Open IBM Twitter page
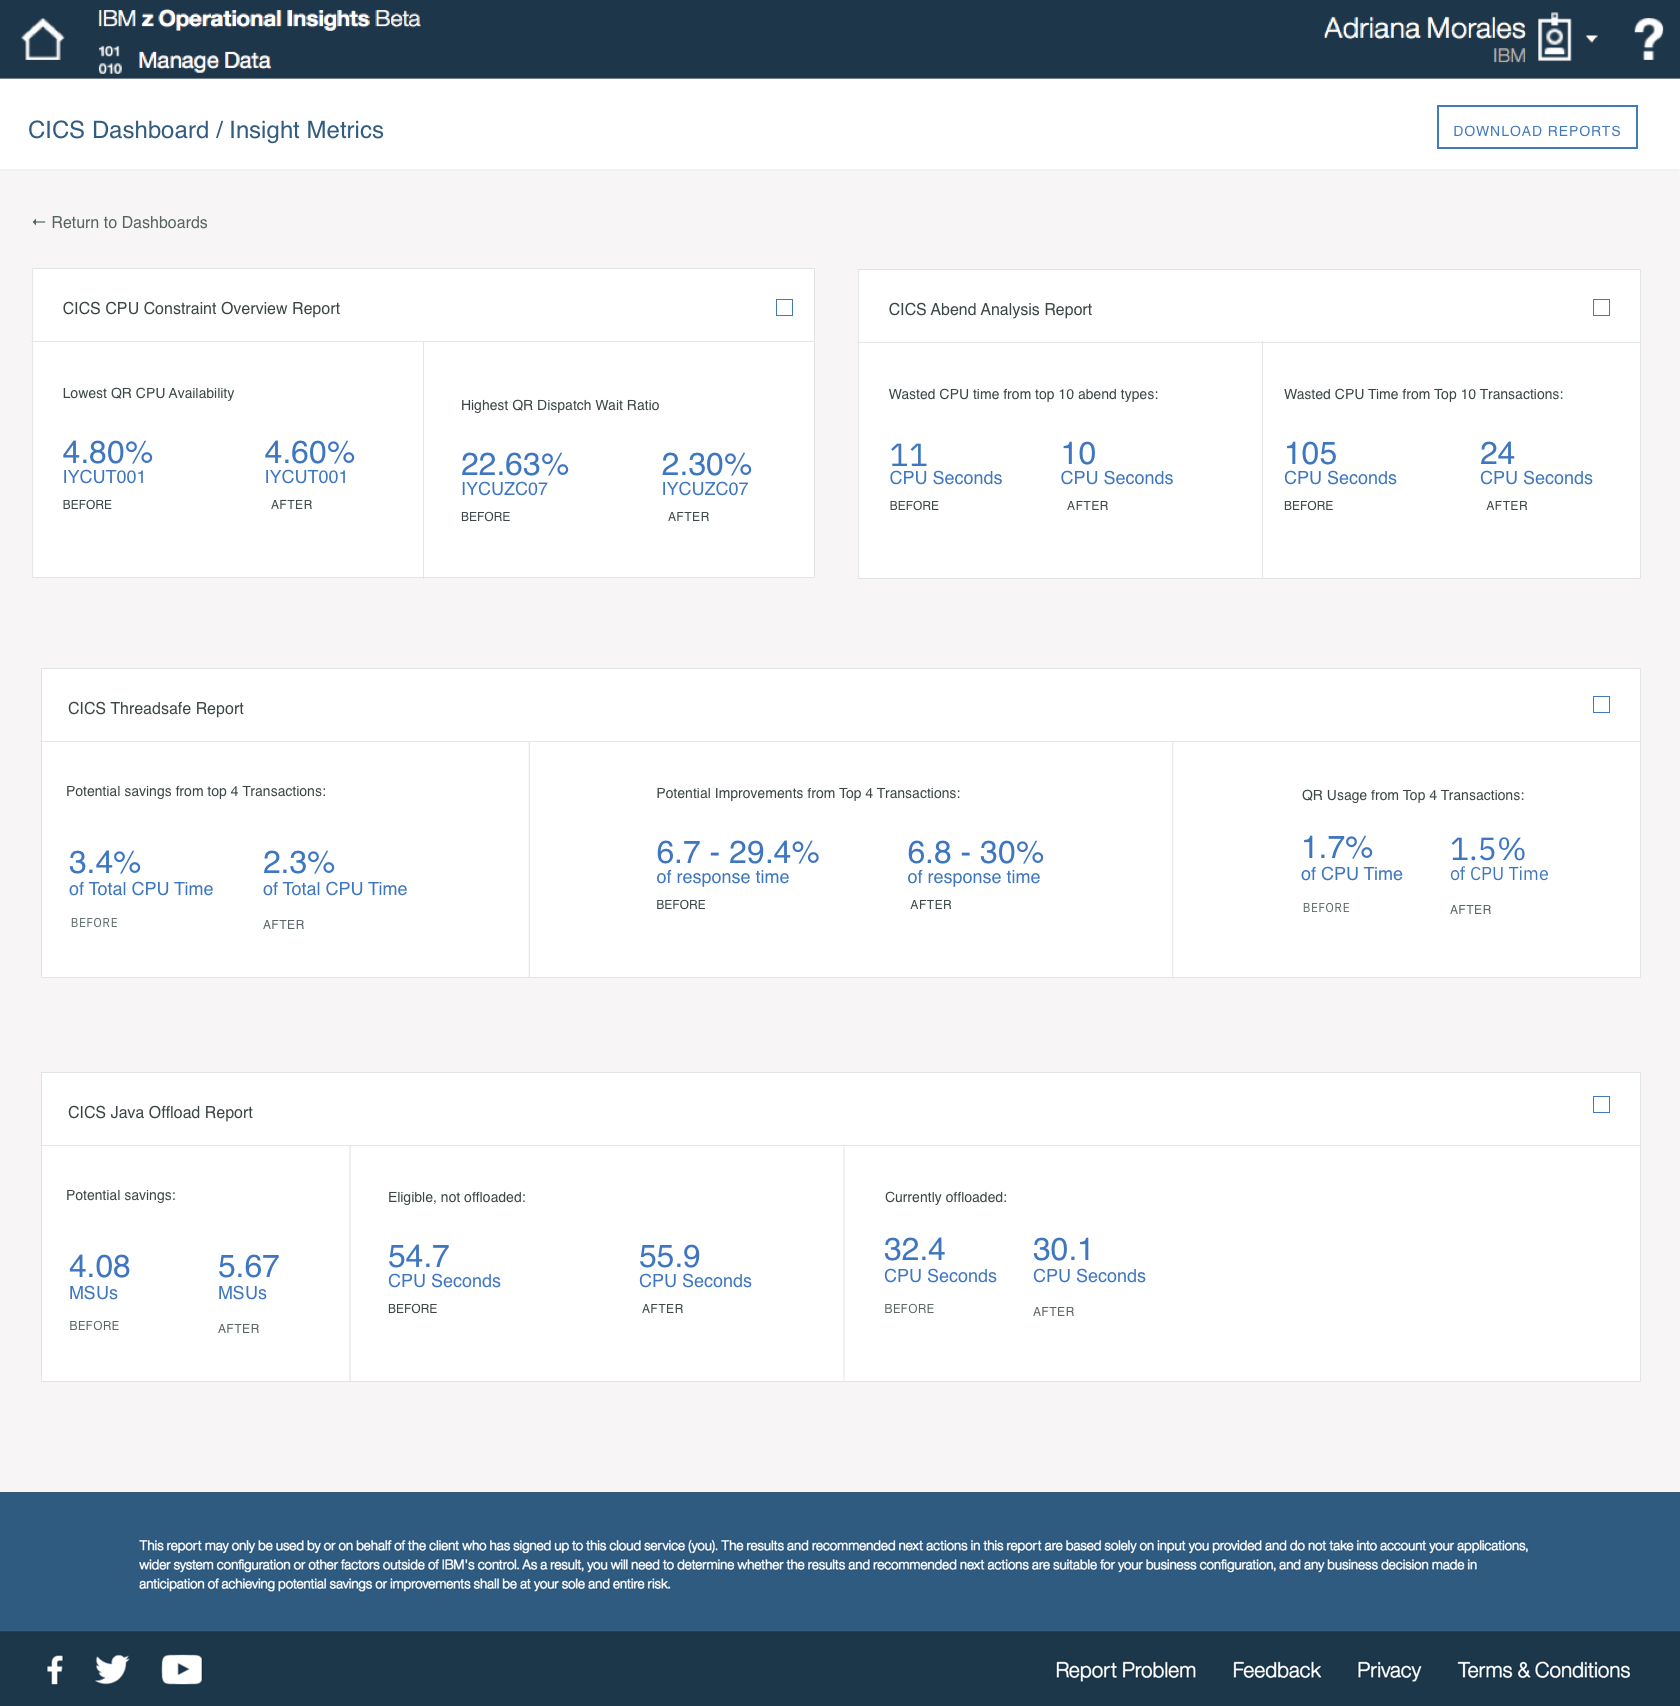This screenshot has height=1706, width=1680. (112, 1669)
